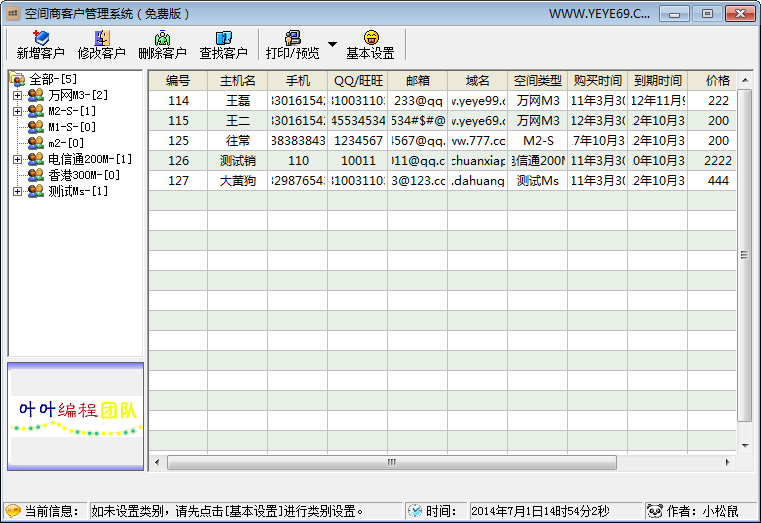Maximize the 空间商客户管理系统 window
The image size is (761, 523).
click(x=707, y=14)
